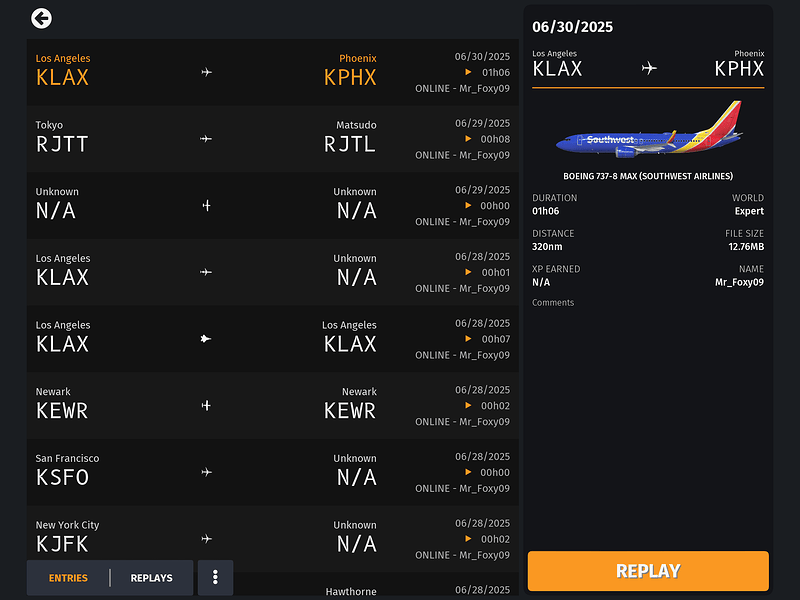Select New York City KJFK logbook entry

[272, 539]
